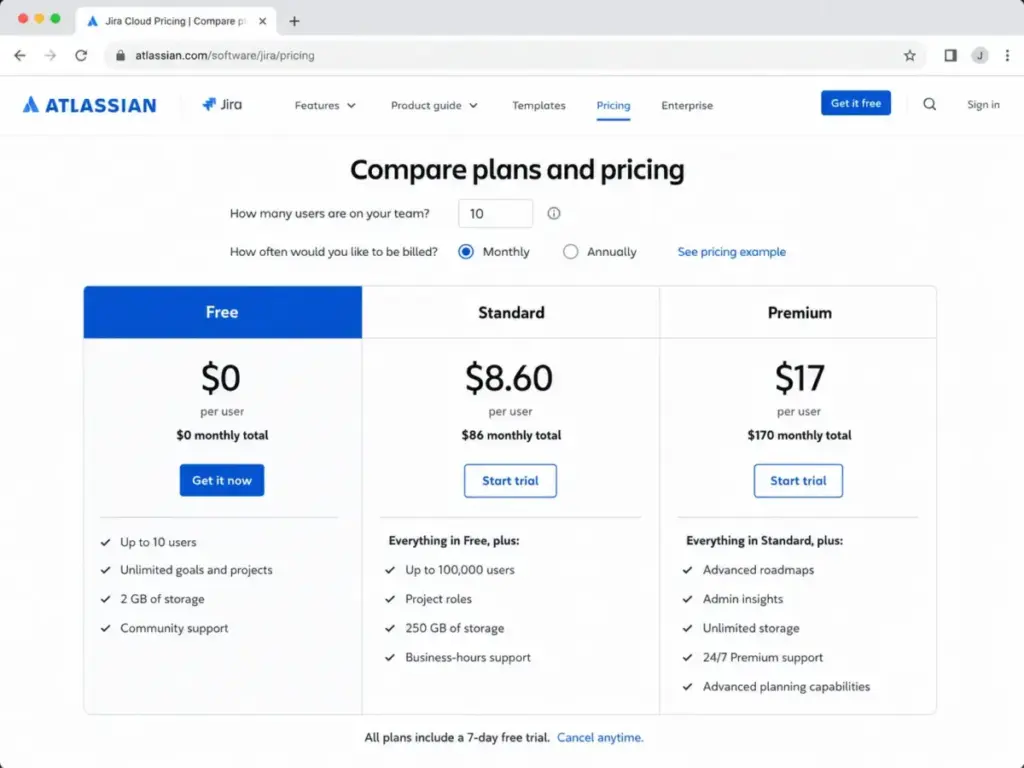Viewport: 1024px width, 768px height.
Task: Click the $17 Premium price
Action: tap(799, 377)
